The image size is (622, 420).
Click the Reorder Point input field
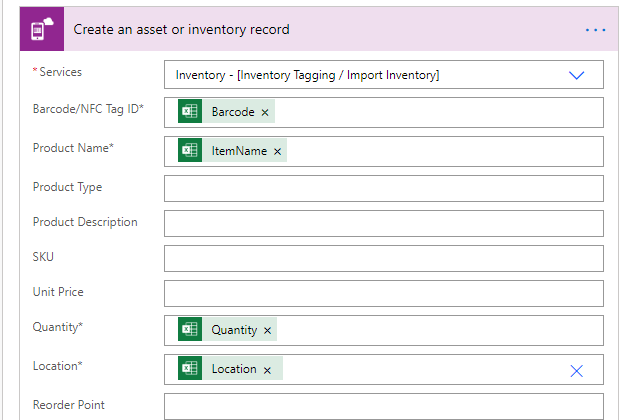(x=384, y=407)
